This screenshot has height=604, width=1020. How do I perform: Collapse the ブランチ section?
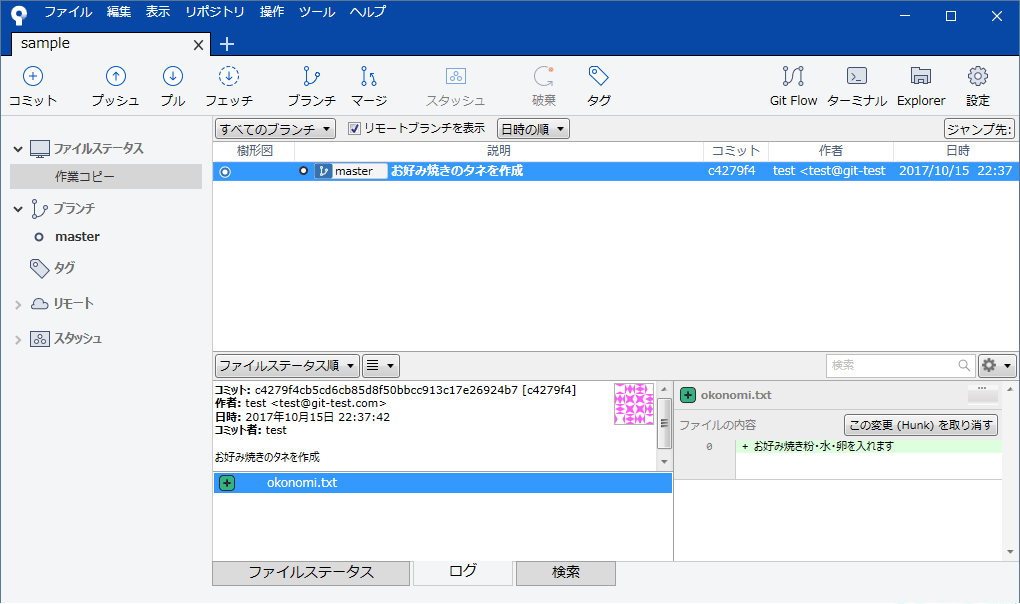pos(18,209)
